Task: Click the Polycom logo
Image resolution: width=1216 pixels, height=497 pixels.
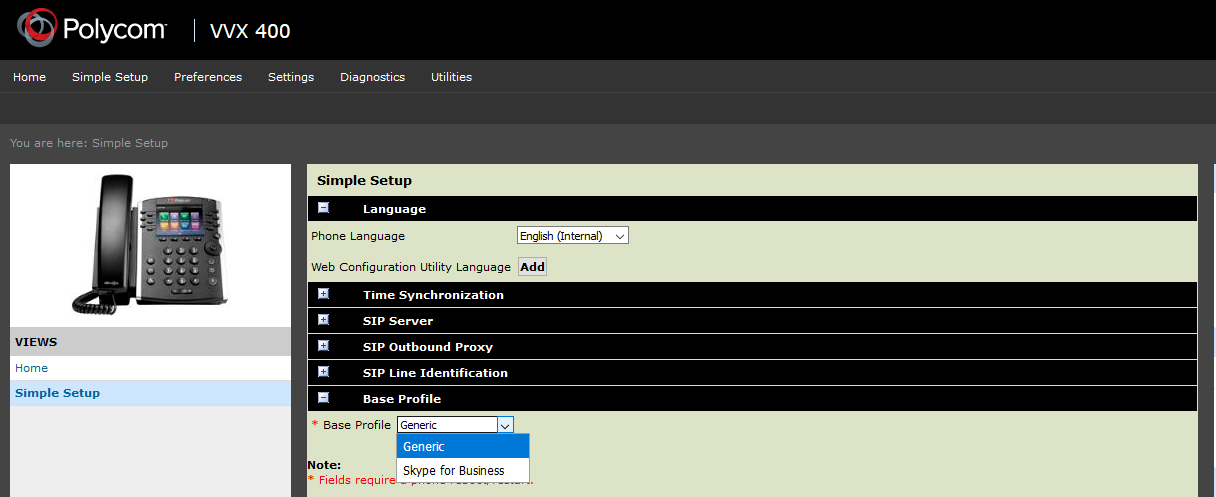Action: 92,30
